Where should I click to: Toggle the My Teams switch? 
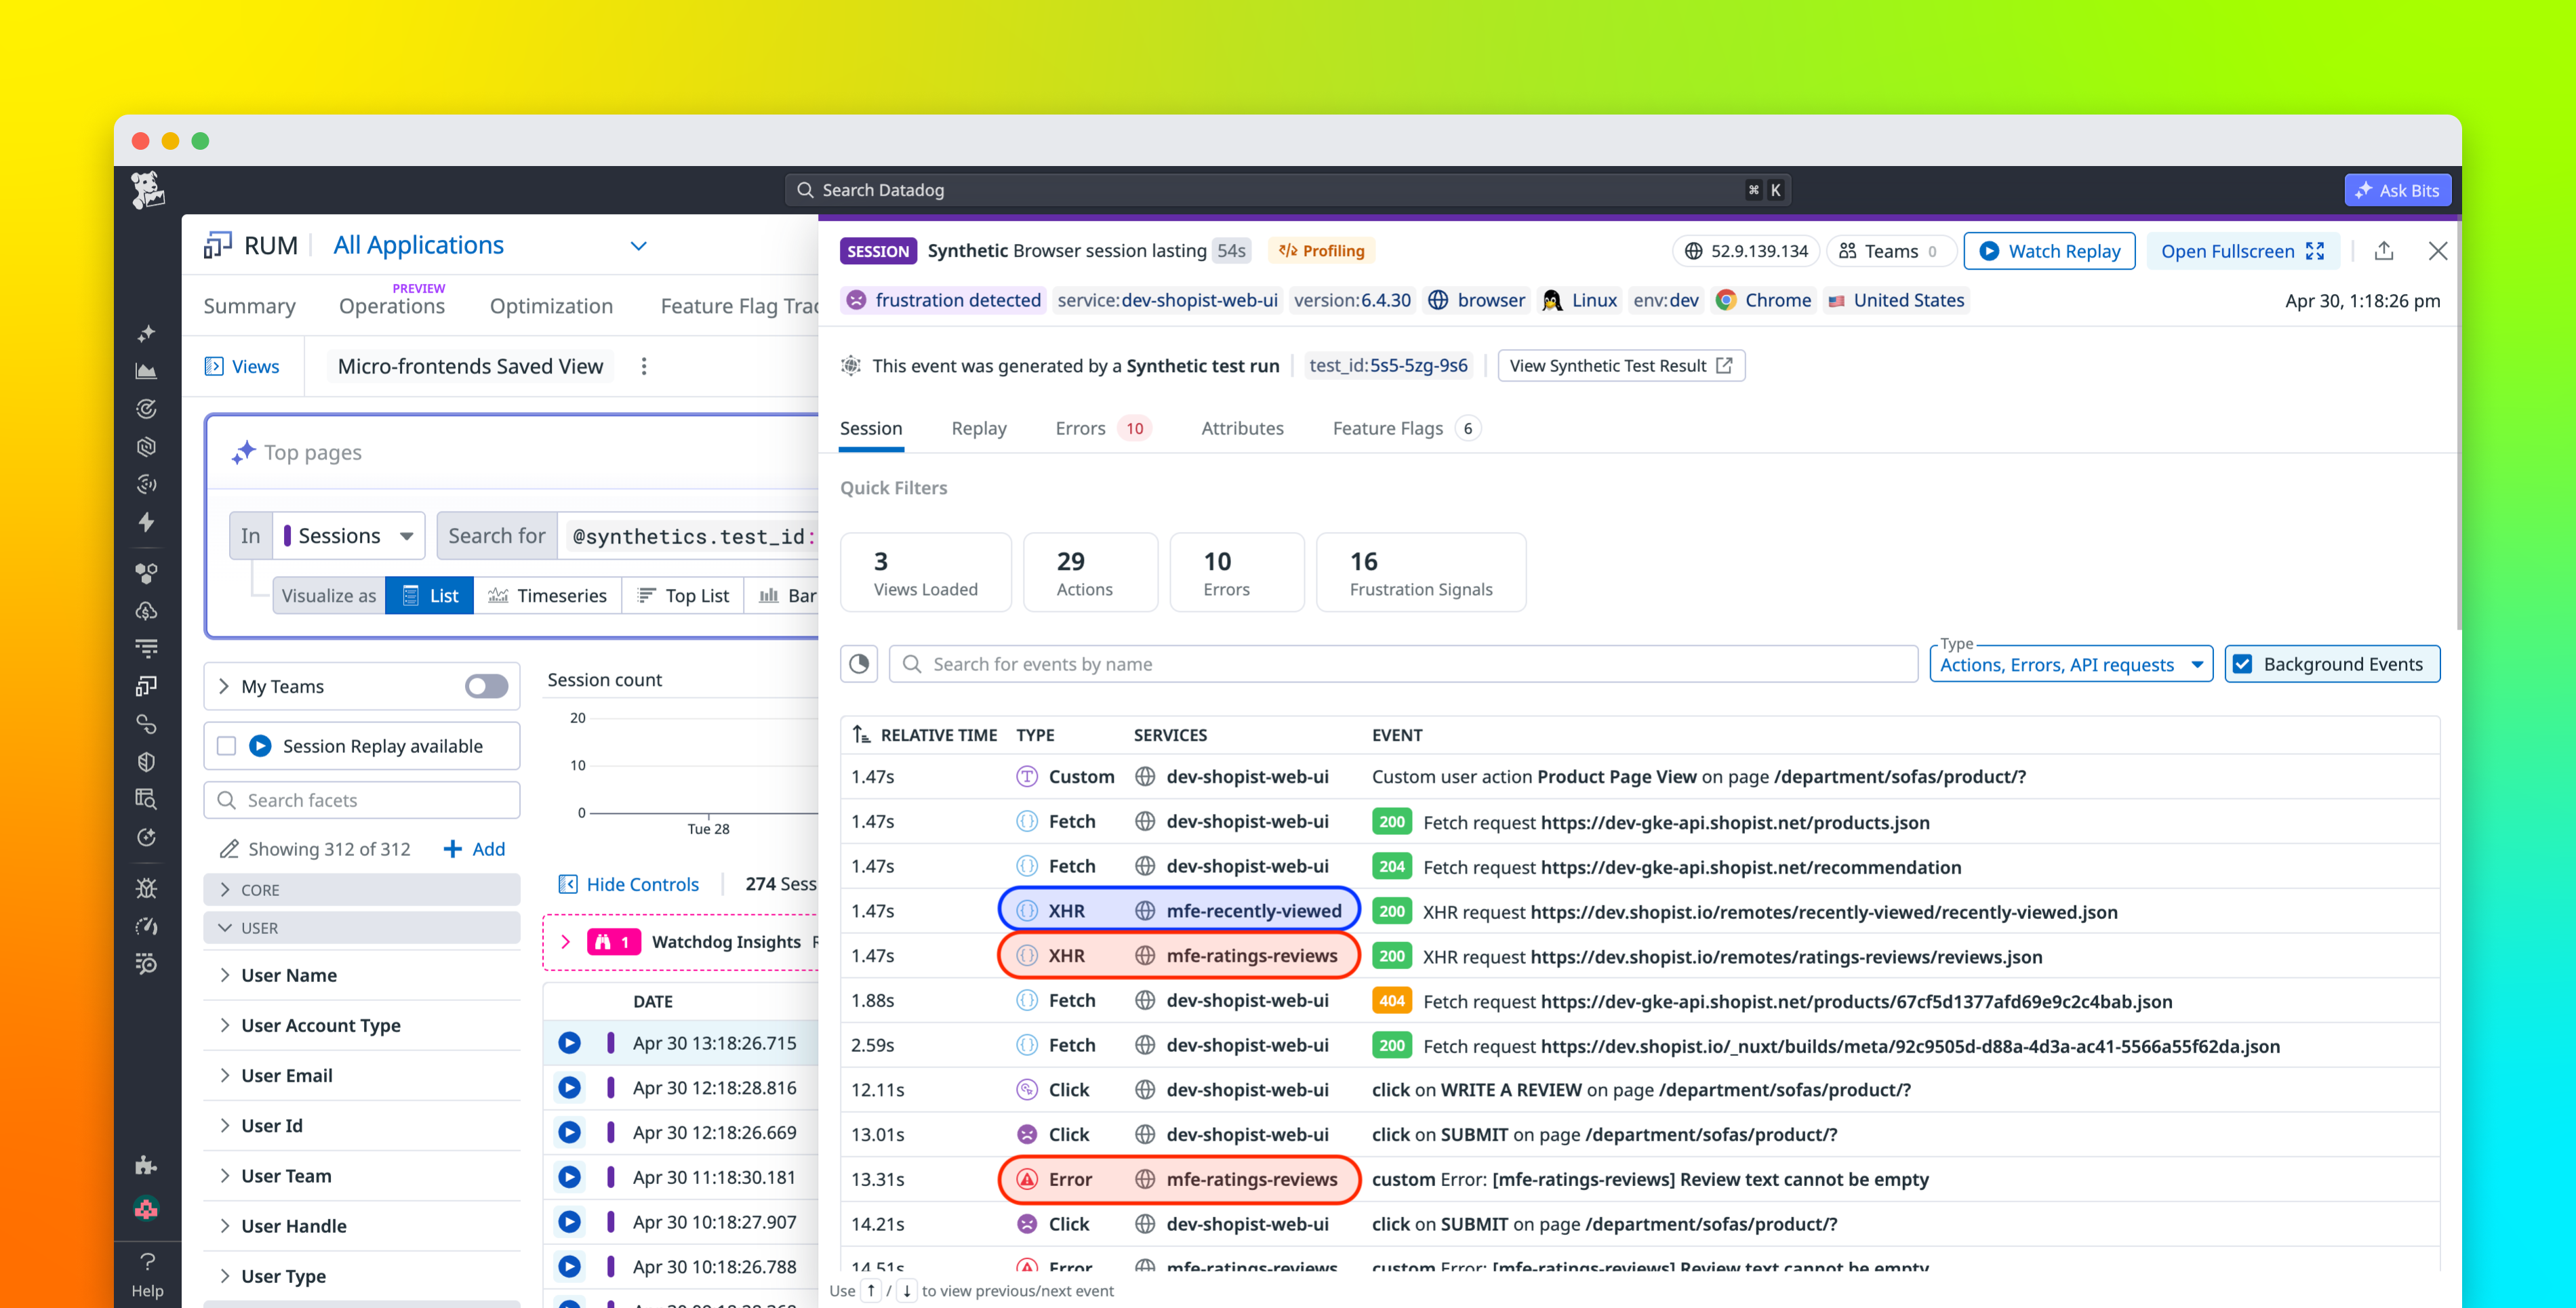(486, 686)
